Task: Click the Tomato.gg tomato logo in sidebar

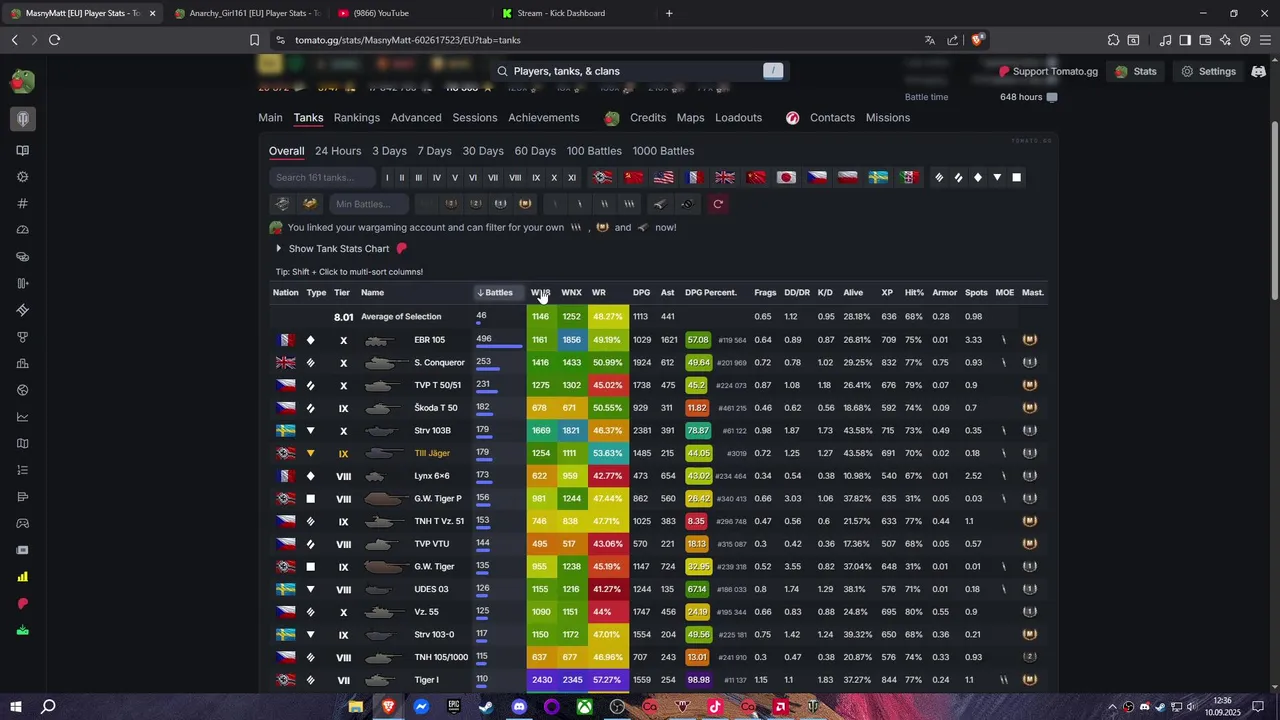Action: [22, 81]
